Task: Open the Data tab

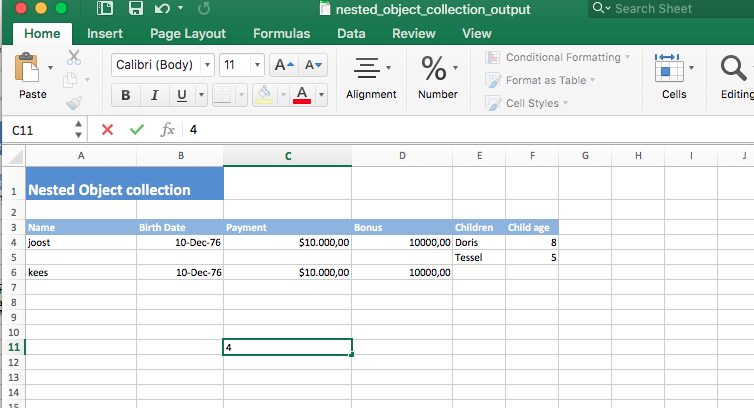Action: 351,34
